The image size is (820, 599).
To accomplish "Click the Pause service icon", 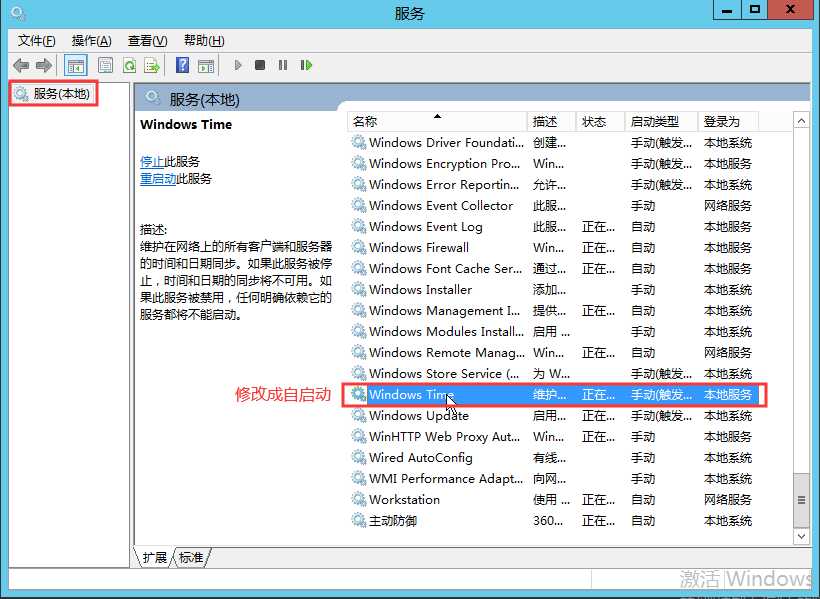I will tap(283, 65).
